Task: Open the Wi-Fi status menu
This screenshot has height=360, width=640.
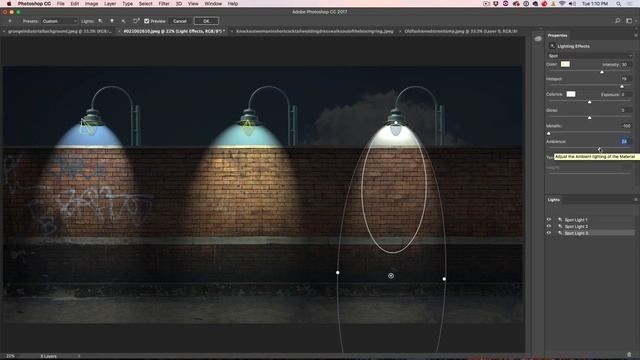Action: 562,4
